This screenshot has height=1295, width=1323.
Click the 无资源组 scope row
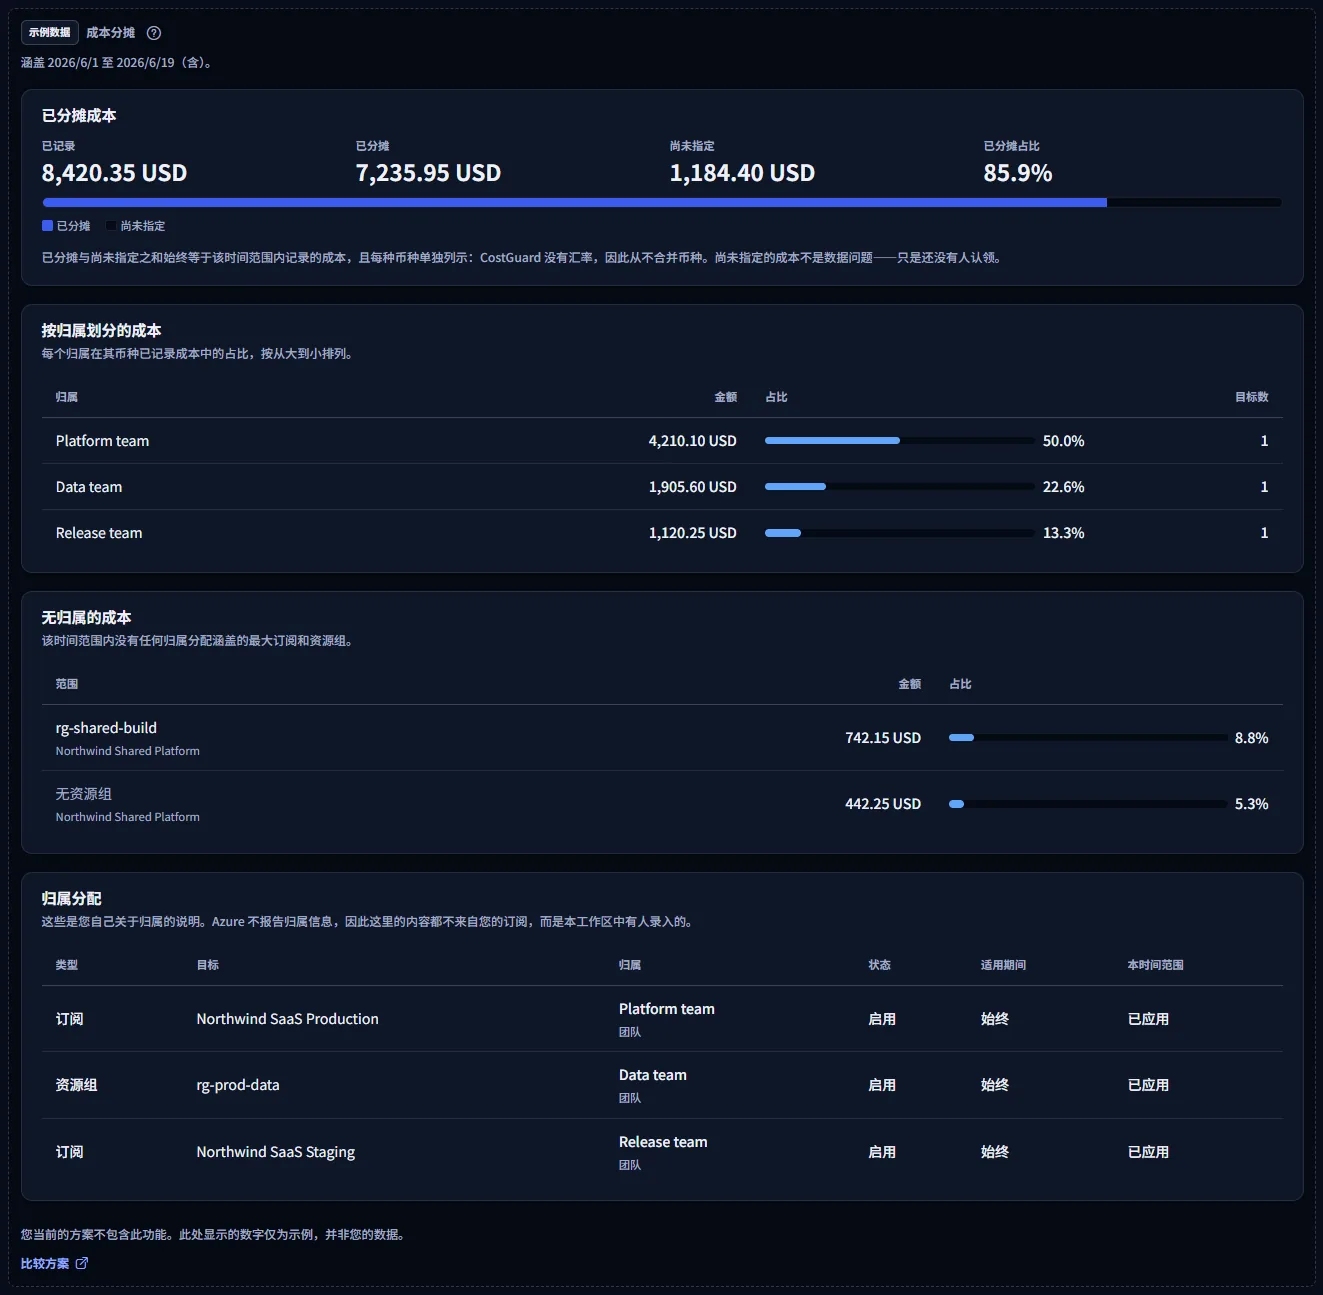click(662, 804)
